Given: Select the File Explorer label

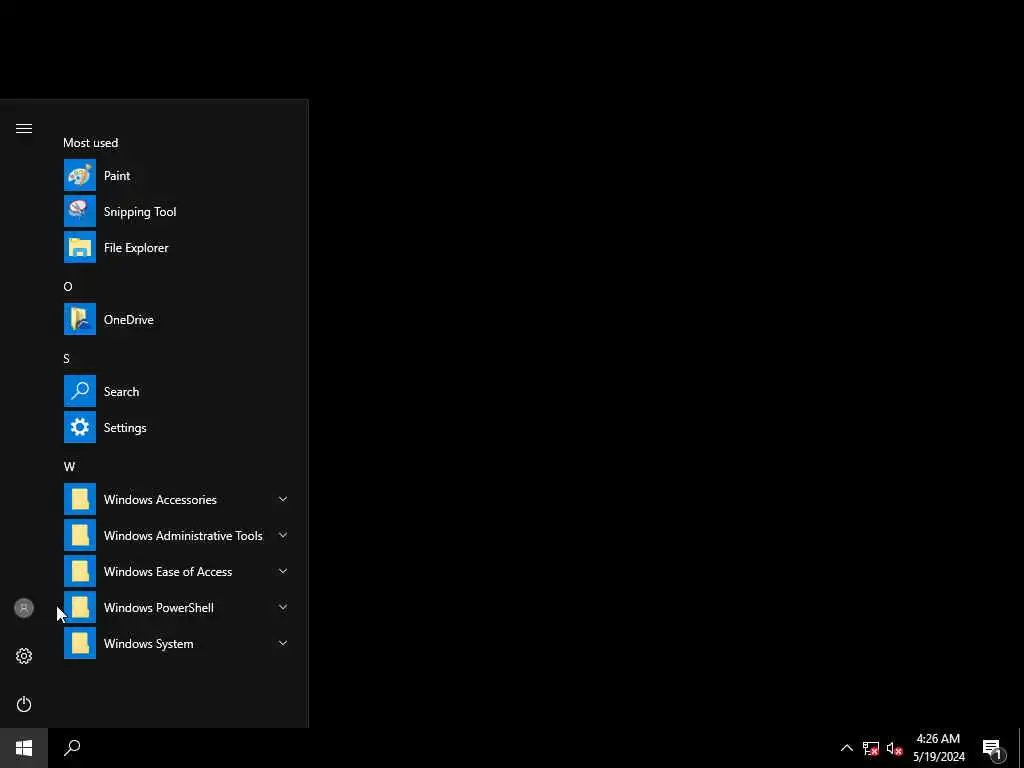Looking at the screenshot, I should (136, 248).
